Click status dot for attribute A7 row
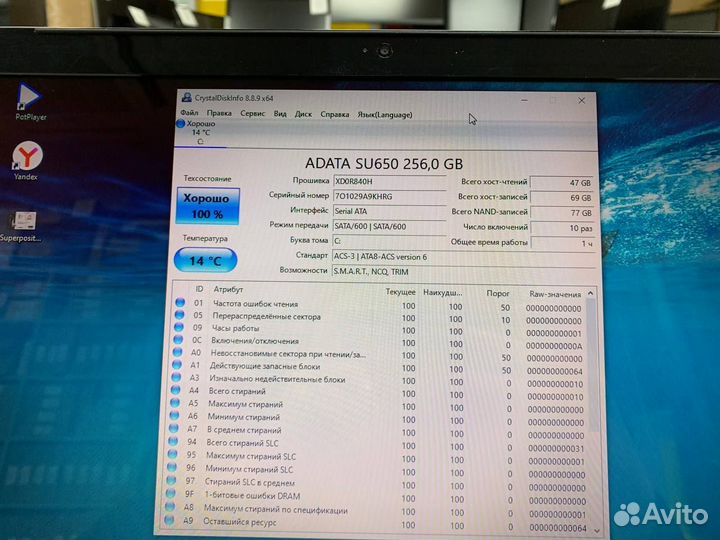This screenshot has height=540, width=720. tap(174, 428)
